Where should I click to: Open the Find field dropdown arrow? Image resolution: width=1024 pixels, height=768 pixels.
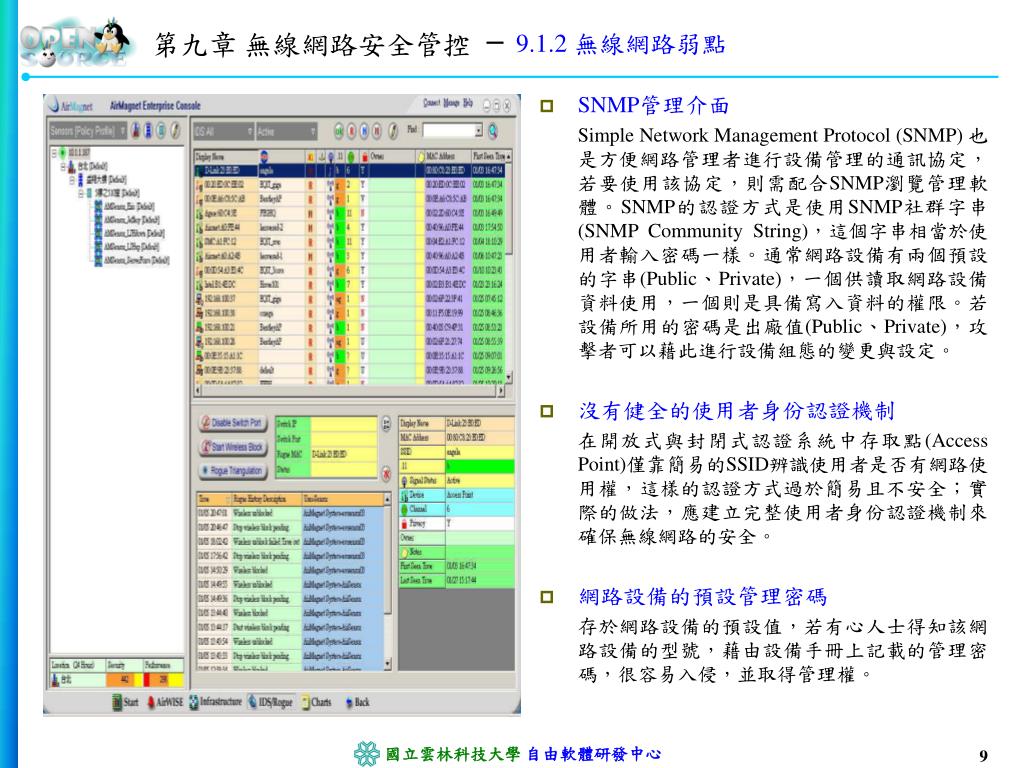(x=479, y=131)
